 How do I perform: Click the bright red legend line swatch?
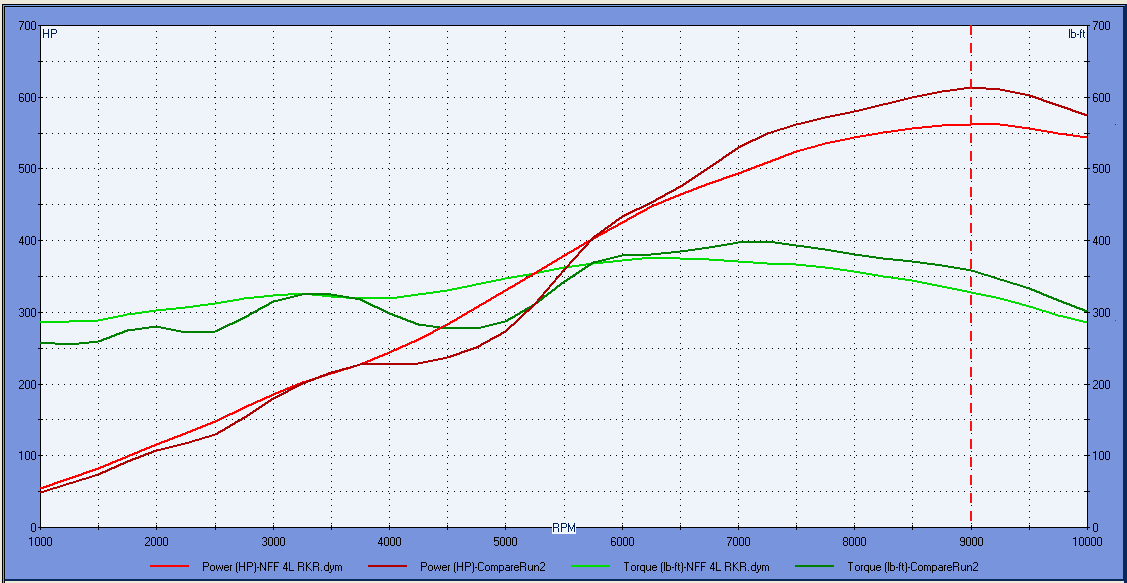(x=172, y=566)
